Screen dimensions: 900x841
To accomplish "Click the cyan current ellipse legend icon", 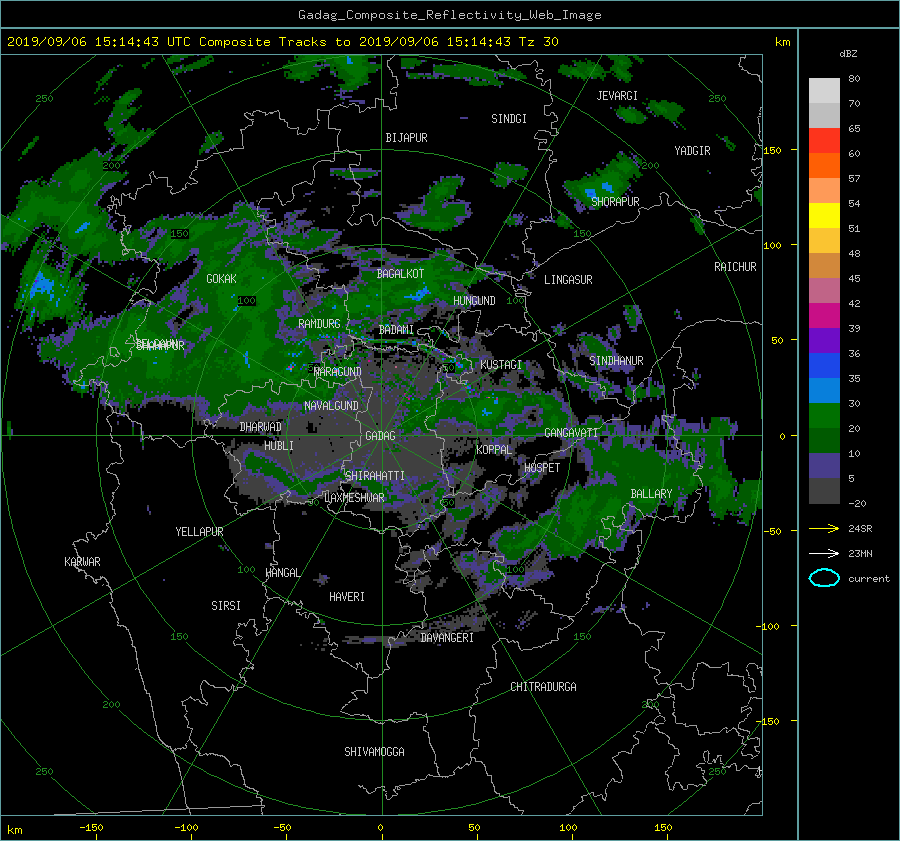I will (824, 578).
